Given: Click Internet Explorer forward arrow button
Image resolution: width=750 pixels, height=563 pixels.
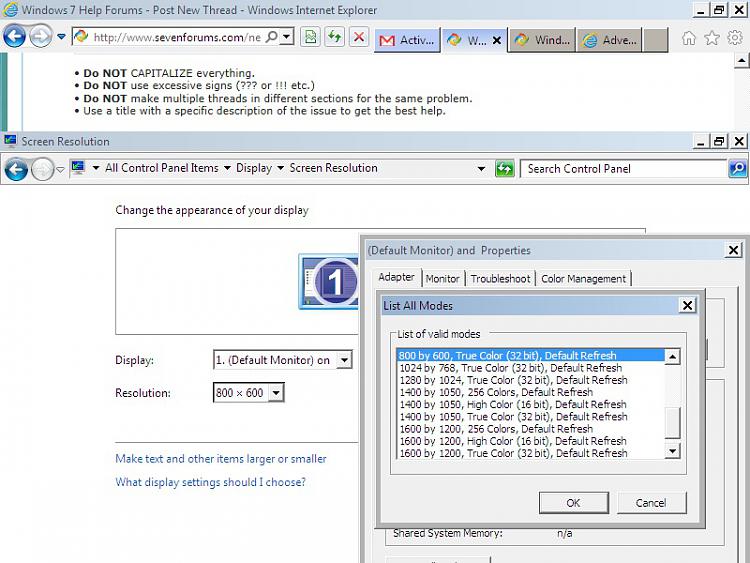Looking at the screenshot, I should 41,36.
